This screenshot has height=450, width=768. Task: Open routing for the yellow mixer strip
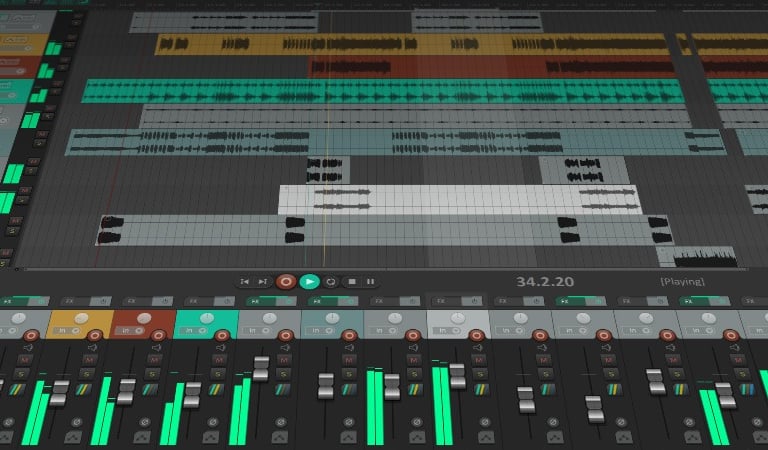pos(84,390)
